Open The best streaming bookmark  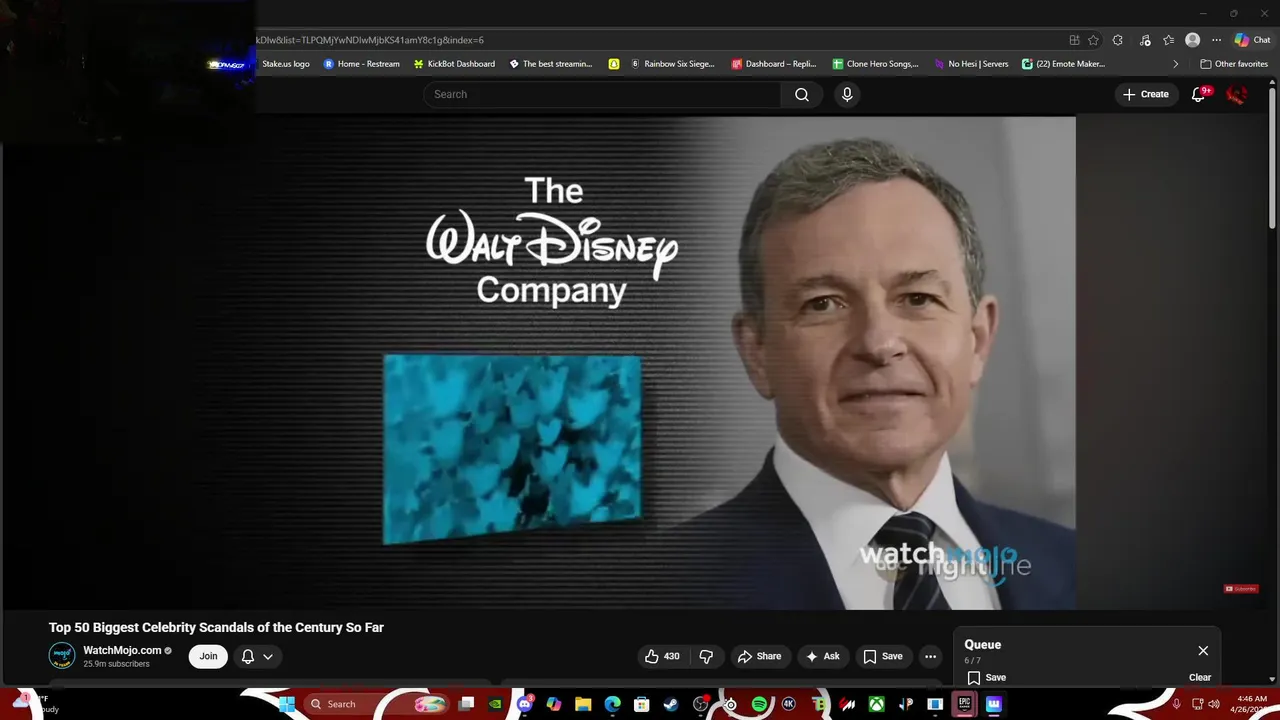[551, 64]
